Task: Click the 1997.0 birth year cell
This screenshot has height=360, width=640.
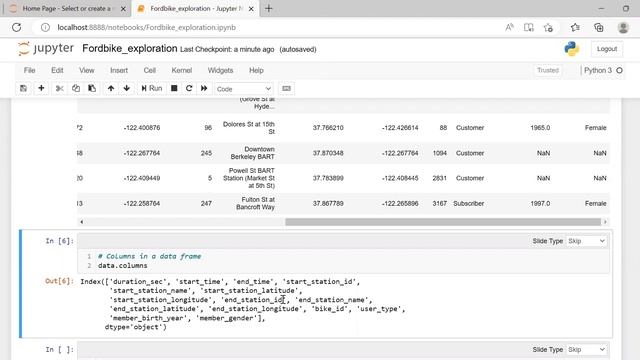Action: (x=540, y=203)
